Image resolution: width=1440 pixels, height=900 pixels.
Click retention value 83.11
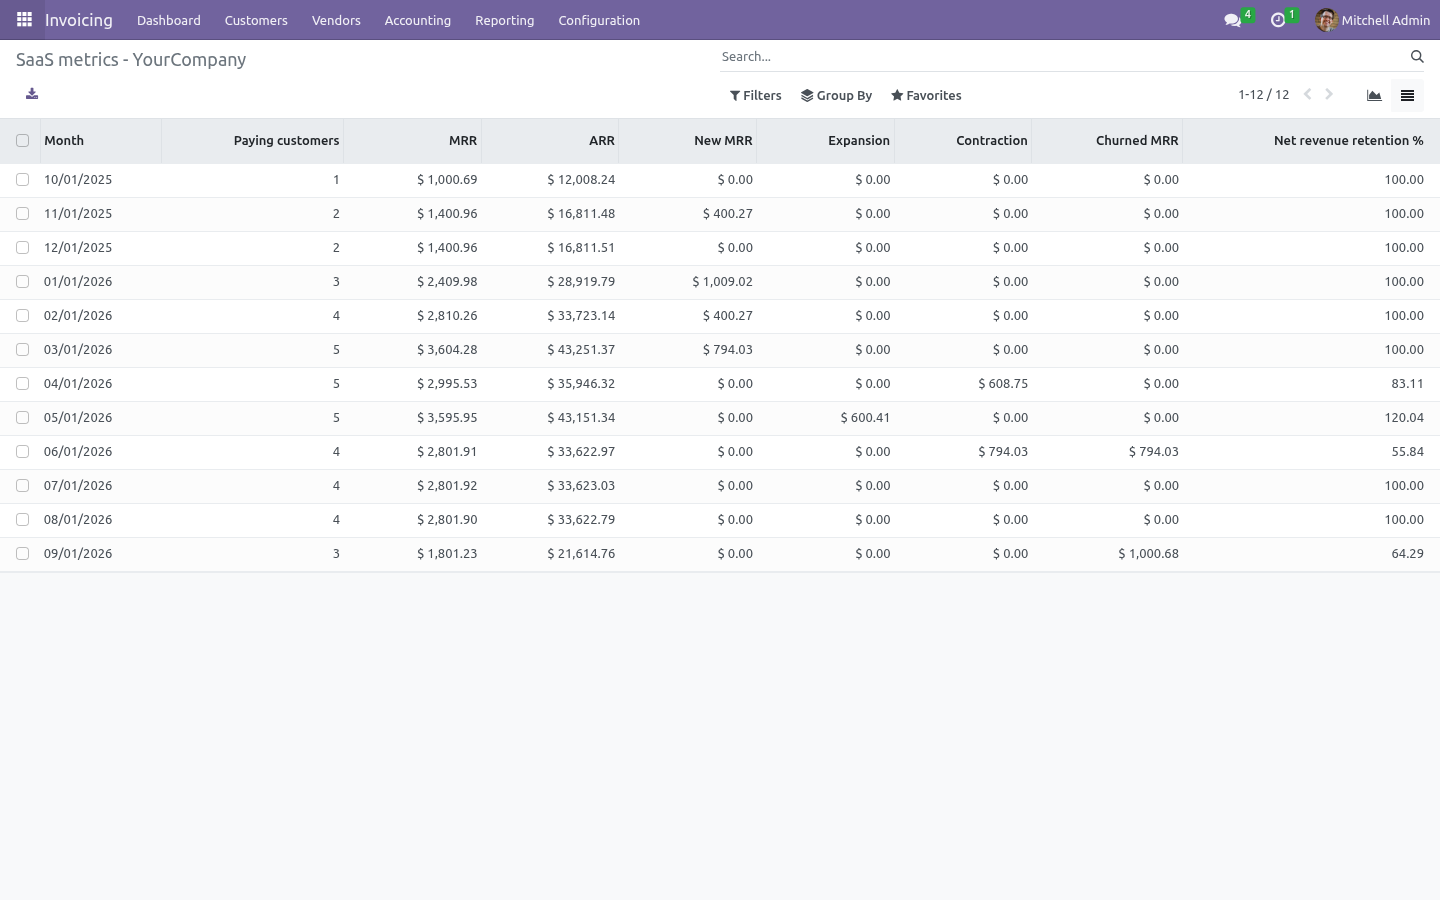pos(1407,384)
